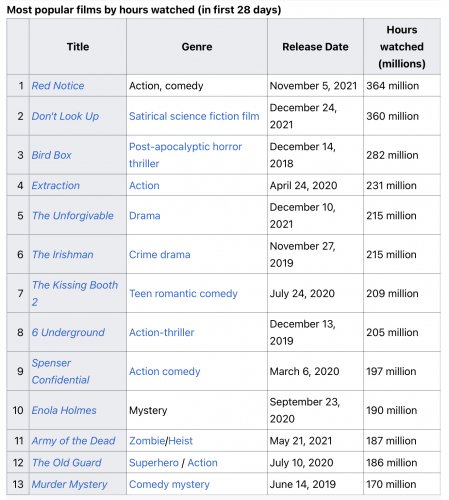Open the Spenser Confidential link
This screenshot has height=500, width=449.
click(61, 371)
